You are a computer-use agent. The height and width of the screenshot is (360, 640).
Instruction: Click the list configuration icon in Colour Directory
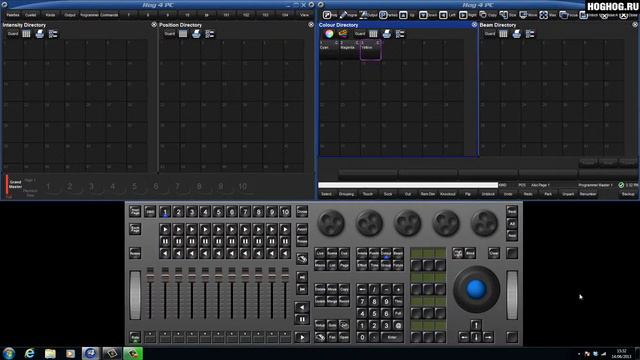click(400, 34)
